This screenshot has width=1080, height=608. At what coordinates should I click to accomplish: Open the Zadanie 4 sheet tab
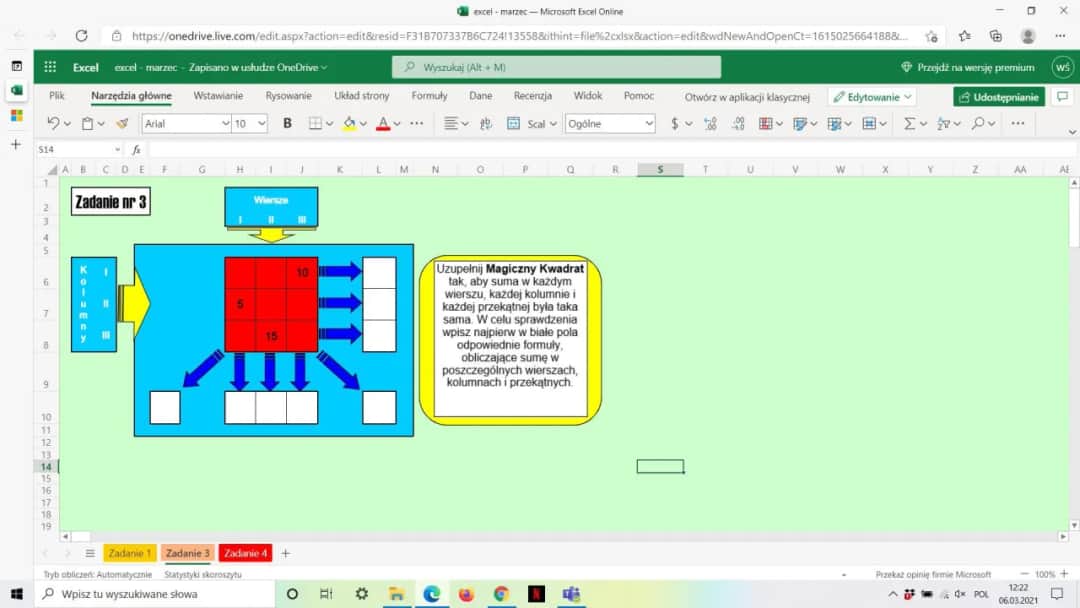[245, 552]
